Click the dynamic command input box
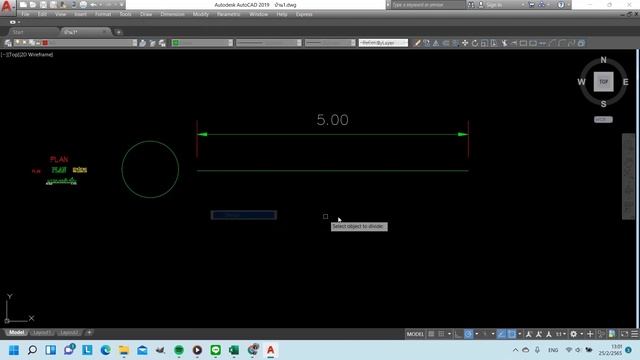640x360 pixels. tap(244, 215)
